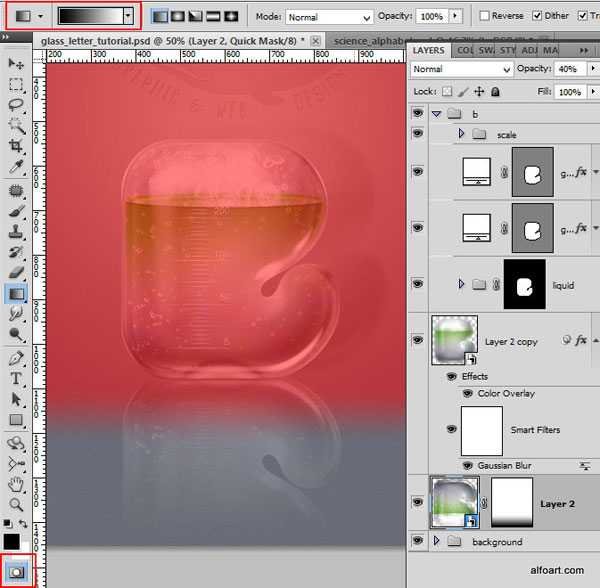Open the gradient Mode dropdown
This screenshot has height=588, width=600.
[x=329, y=17]
